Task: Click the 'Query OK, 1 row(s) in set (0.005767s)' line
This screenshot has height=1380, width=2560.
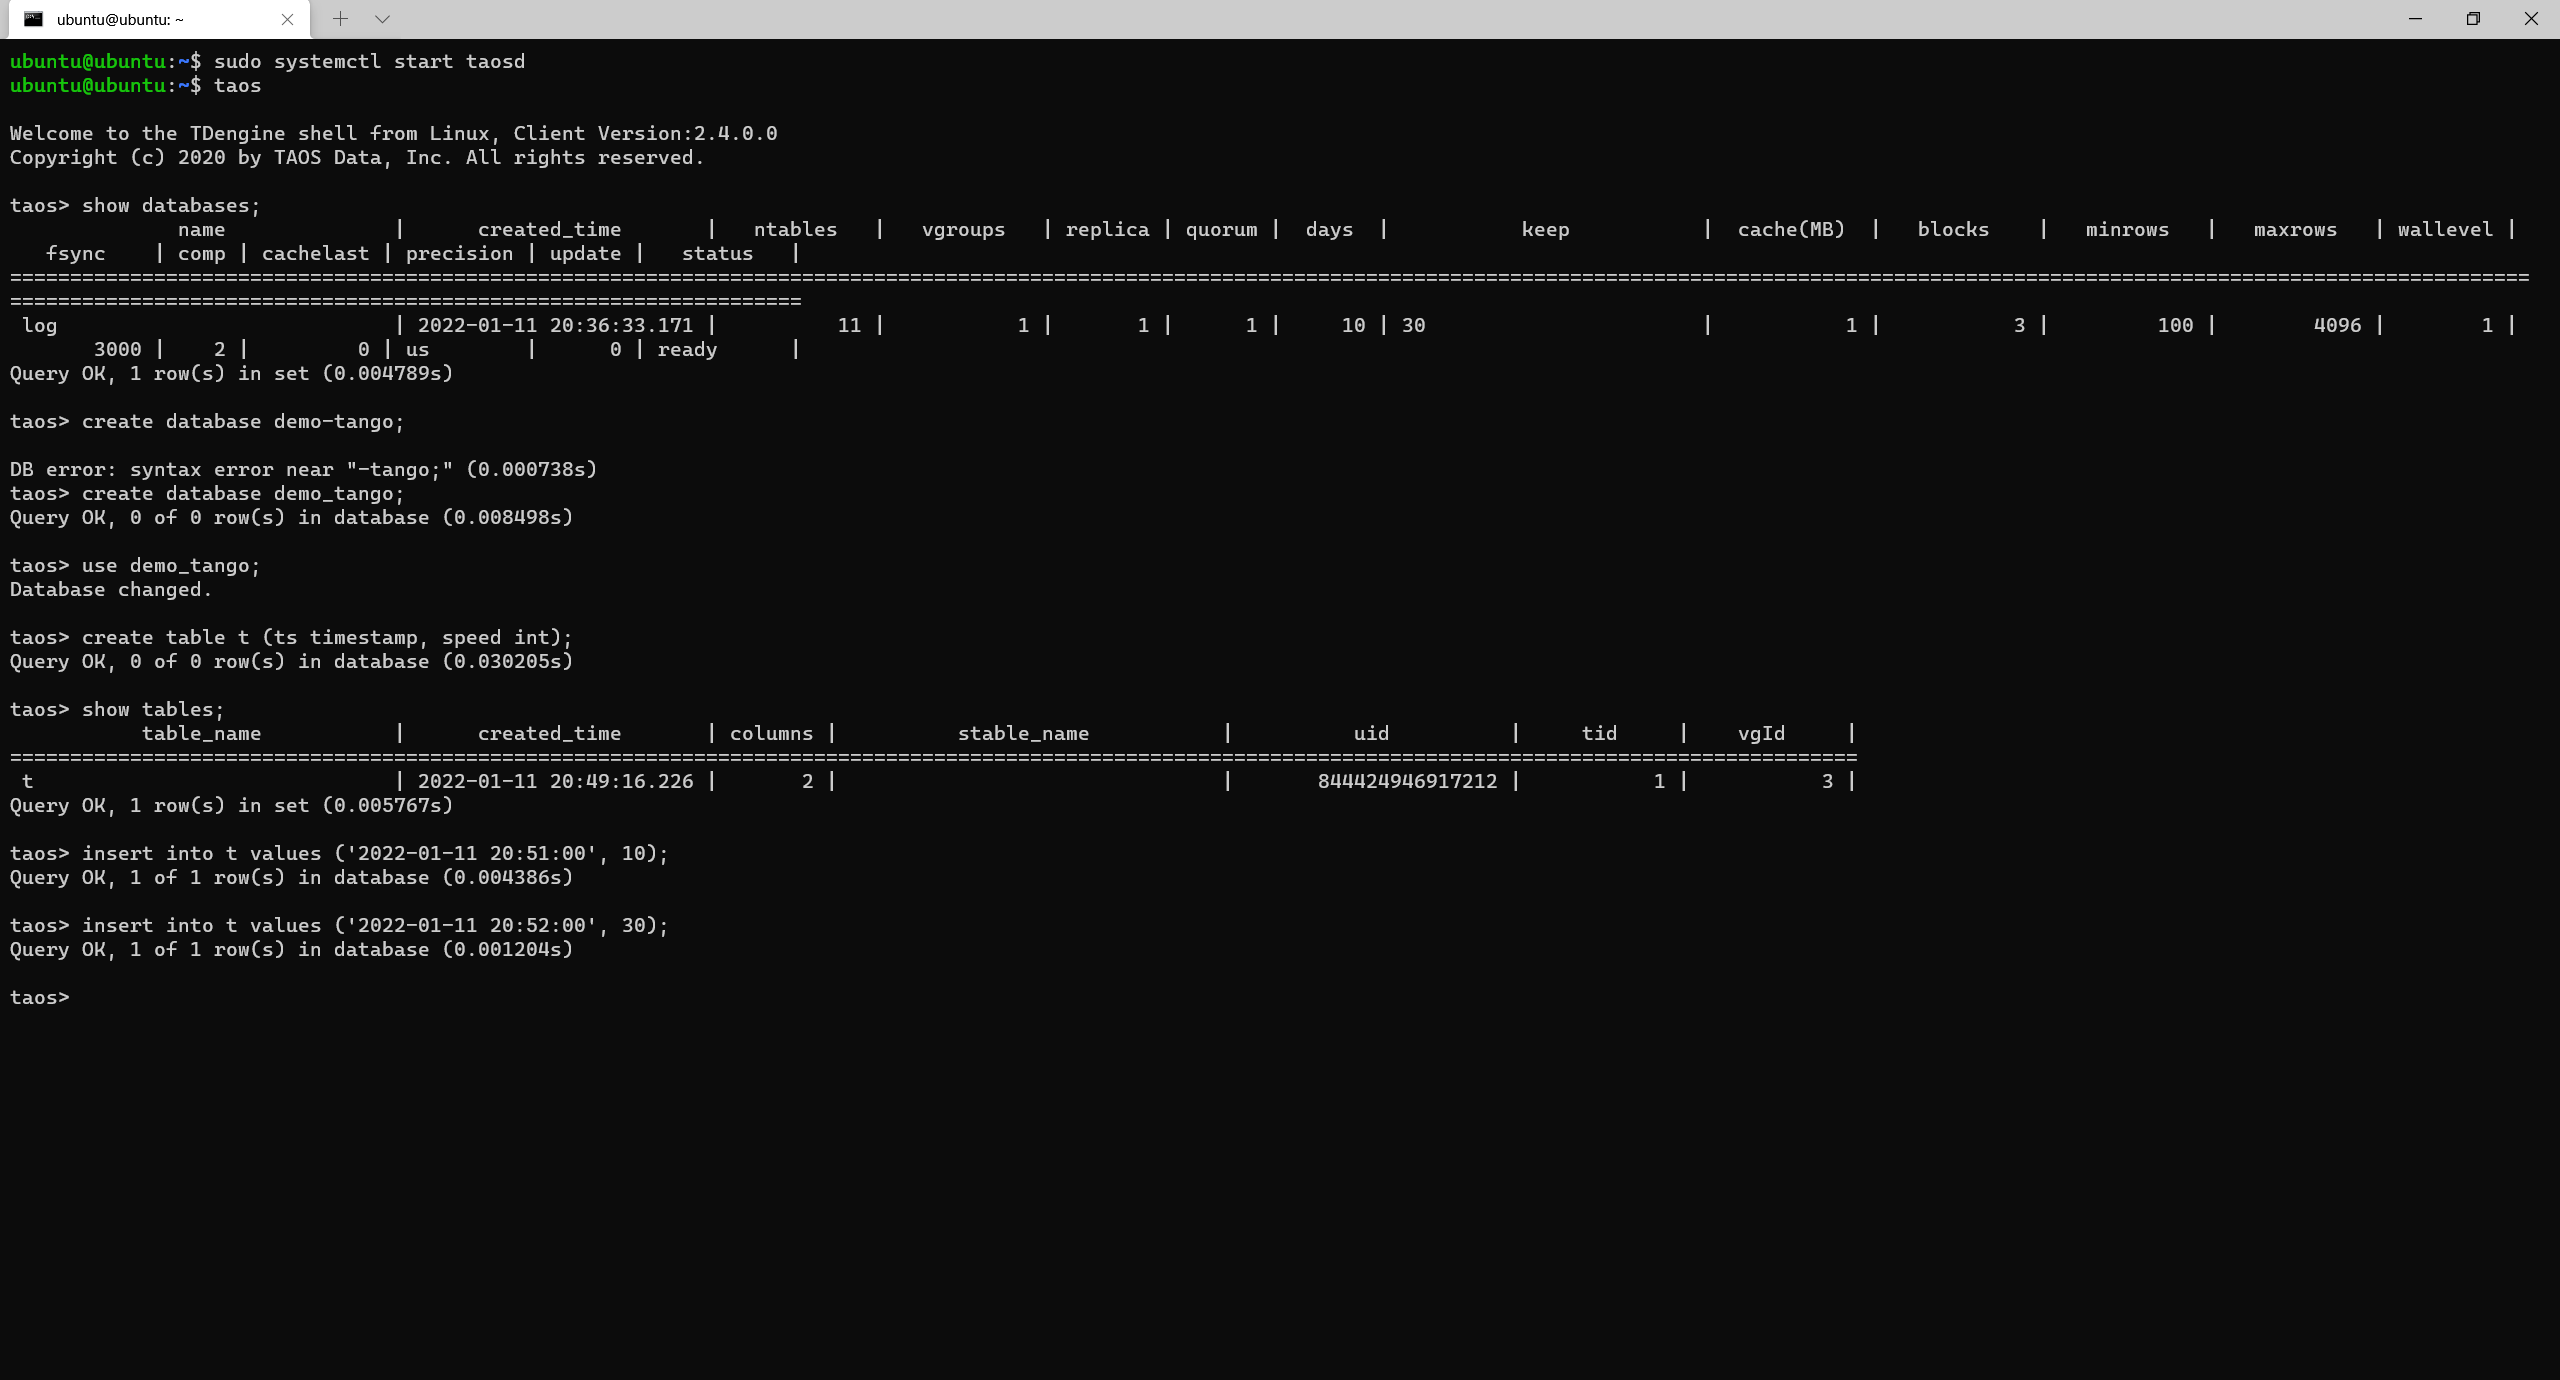Action: [x=231, y=805]
